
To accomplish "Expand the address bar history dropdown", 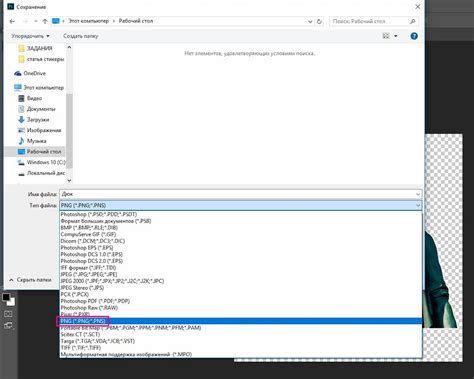I will pos(310,21).
